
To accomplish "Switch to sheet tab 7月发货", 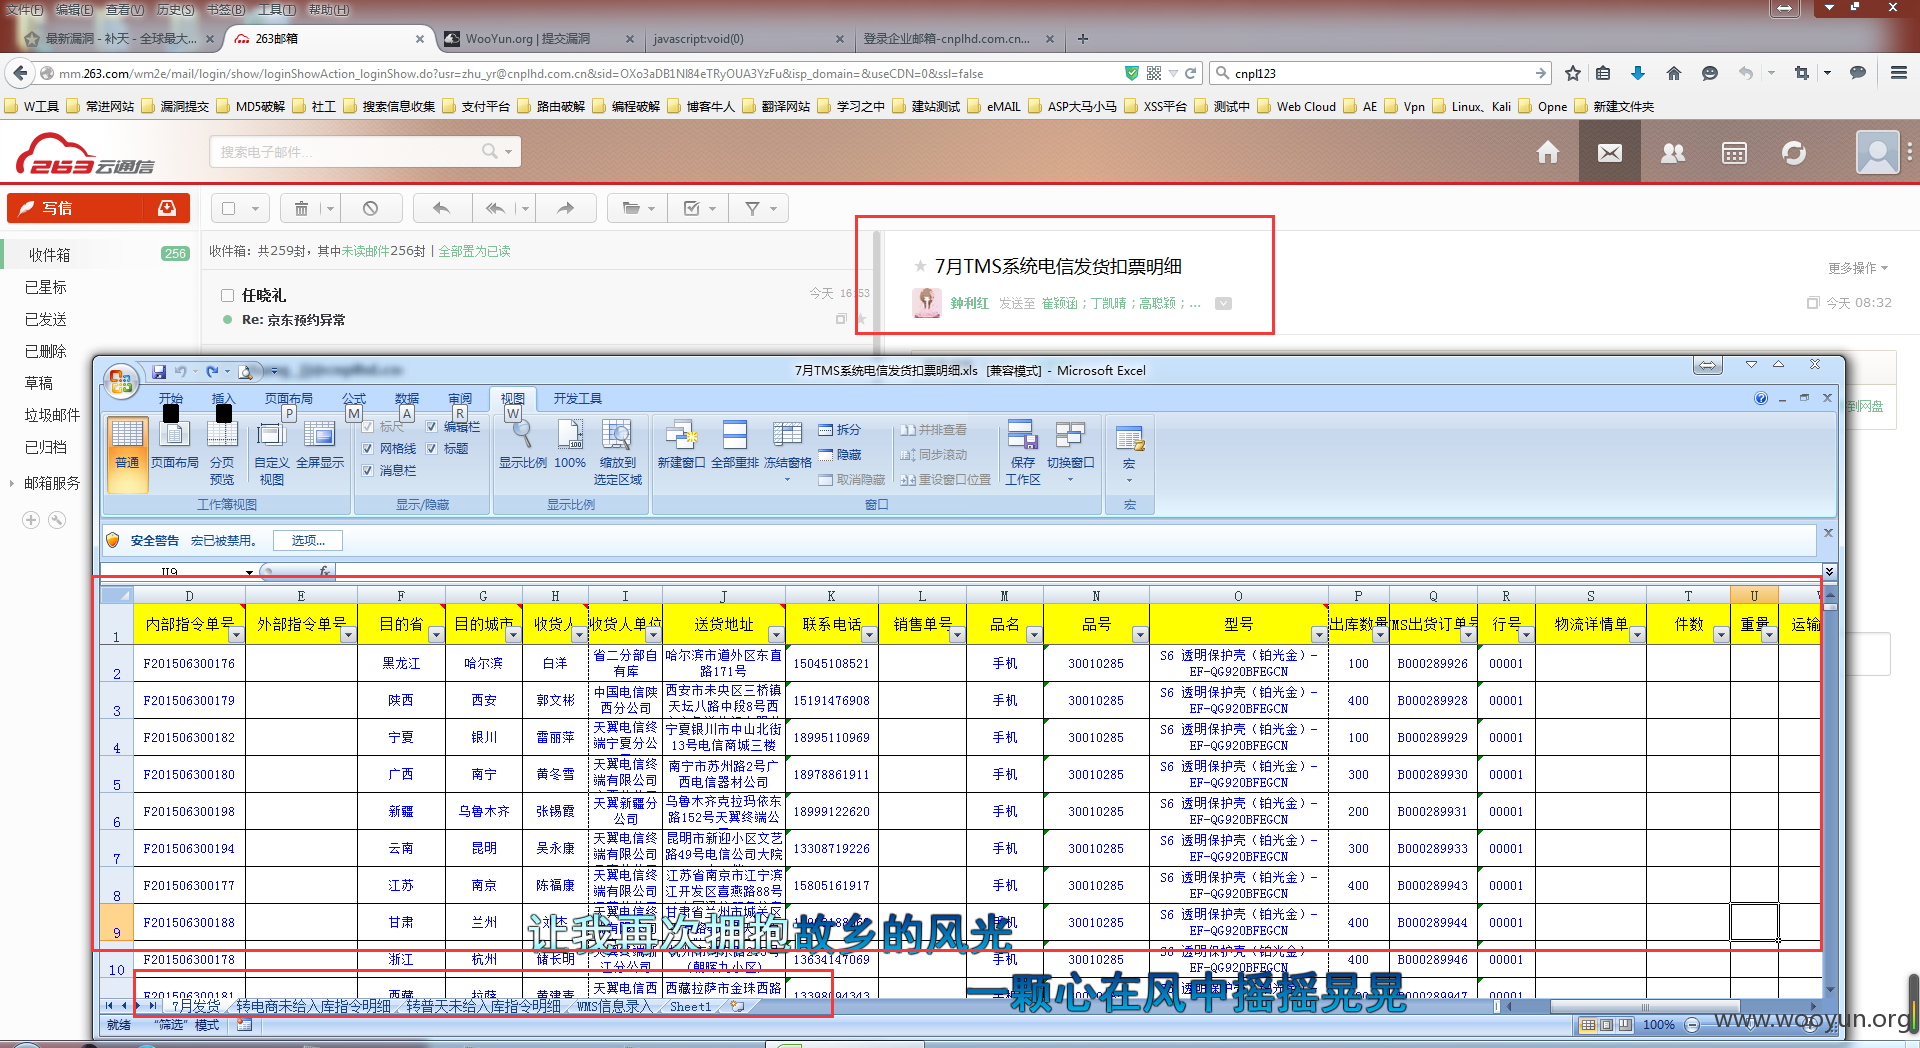I will tap(196, 1006).
